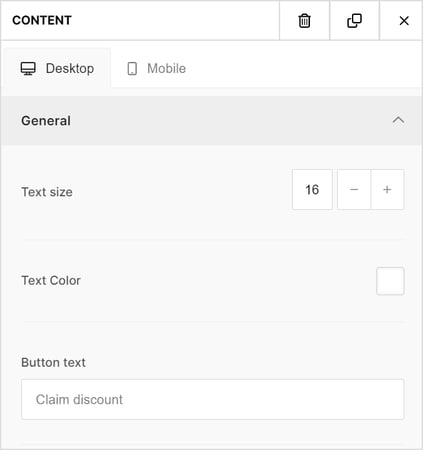Increase text size with plus button

[387, 189]
